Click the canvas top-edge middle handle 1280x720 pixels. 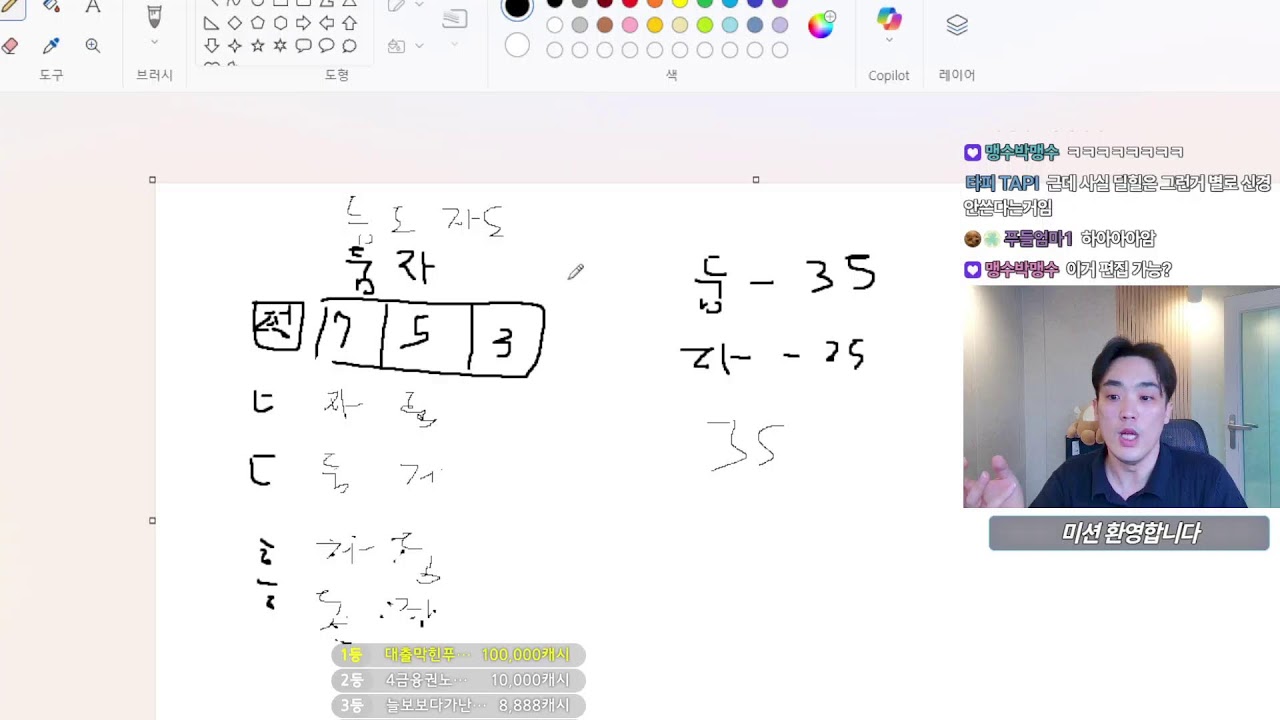[756, 180]
